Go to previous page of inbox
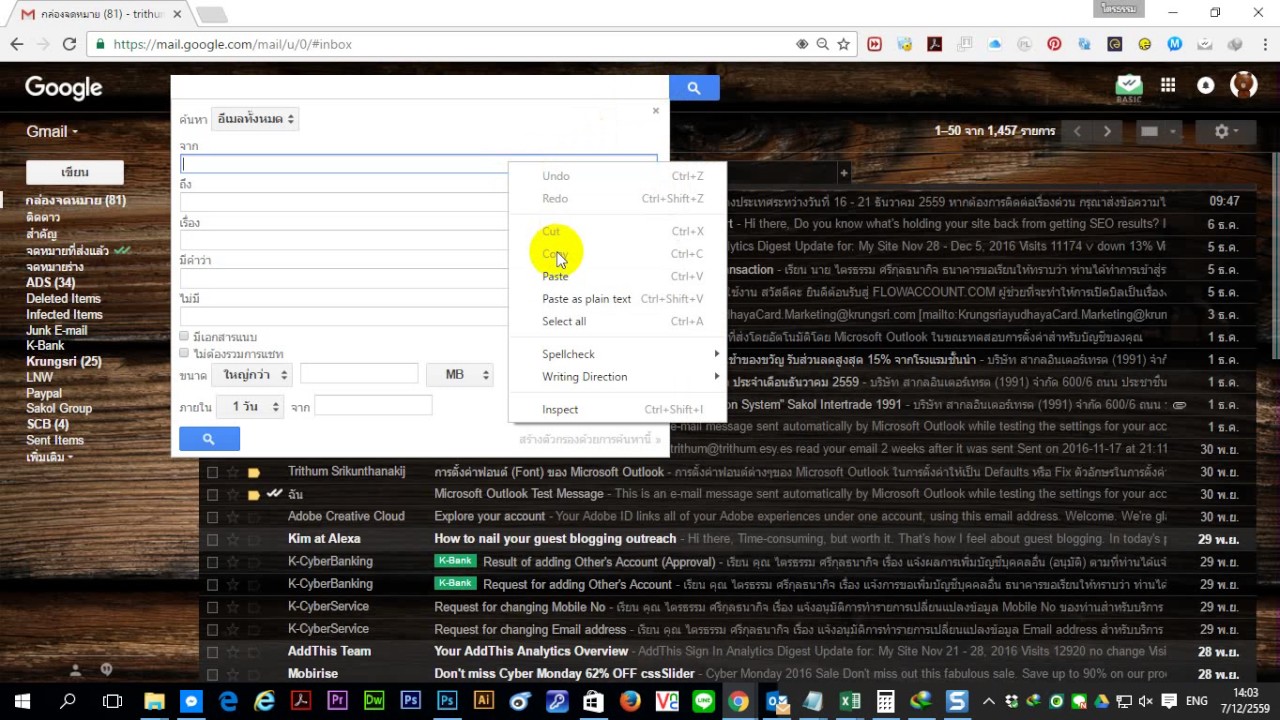1280x720 pixels. pos(1077,131)
